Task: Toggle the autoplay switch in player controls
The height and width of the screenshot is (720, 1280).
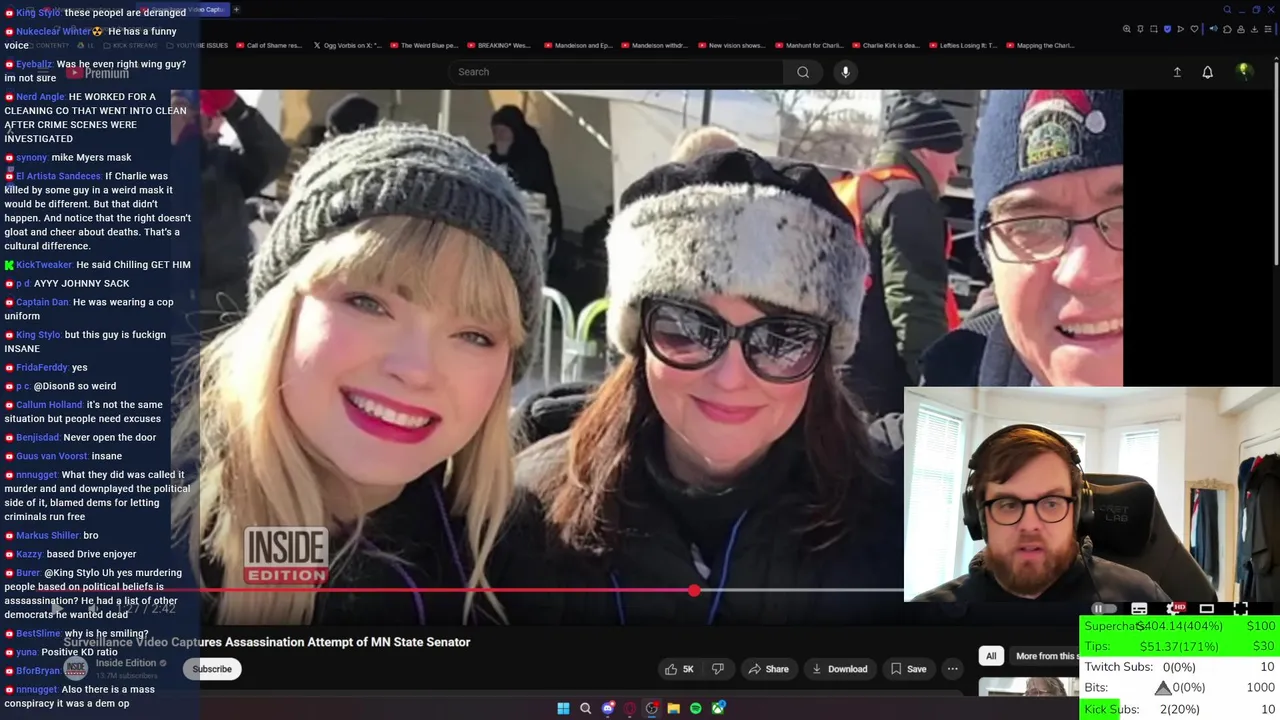Action: [x=1104, y=609]
